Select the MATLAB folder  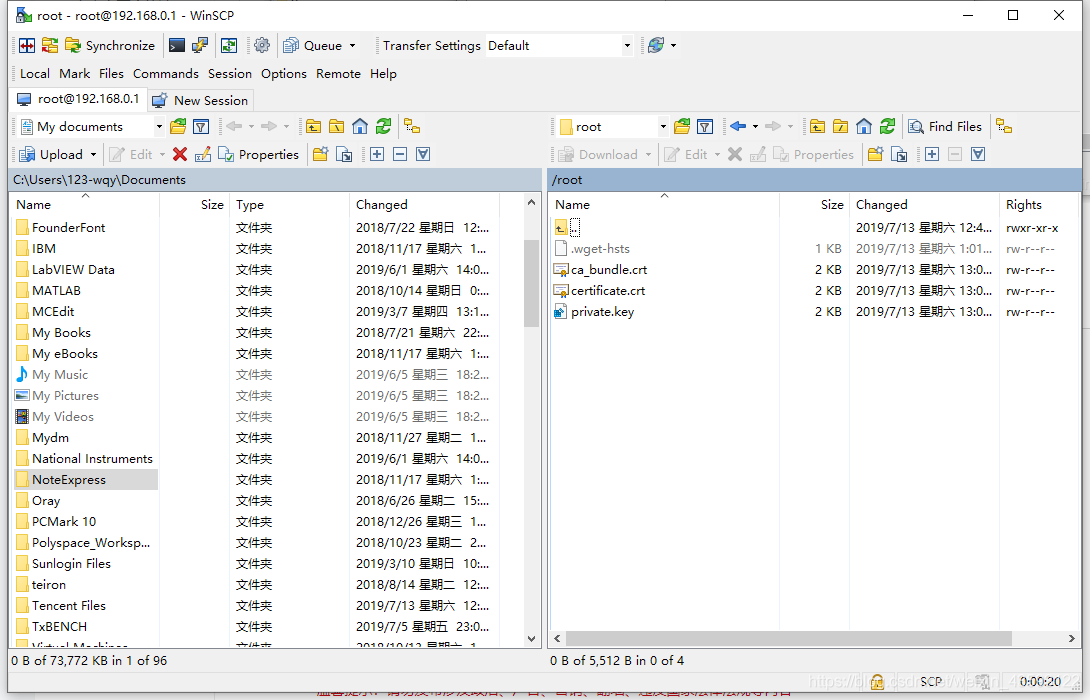pyautogui.click(x=56, y=291)
